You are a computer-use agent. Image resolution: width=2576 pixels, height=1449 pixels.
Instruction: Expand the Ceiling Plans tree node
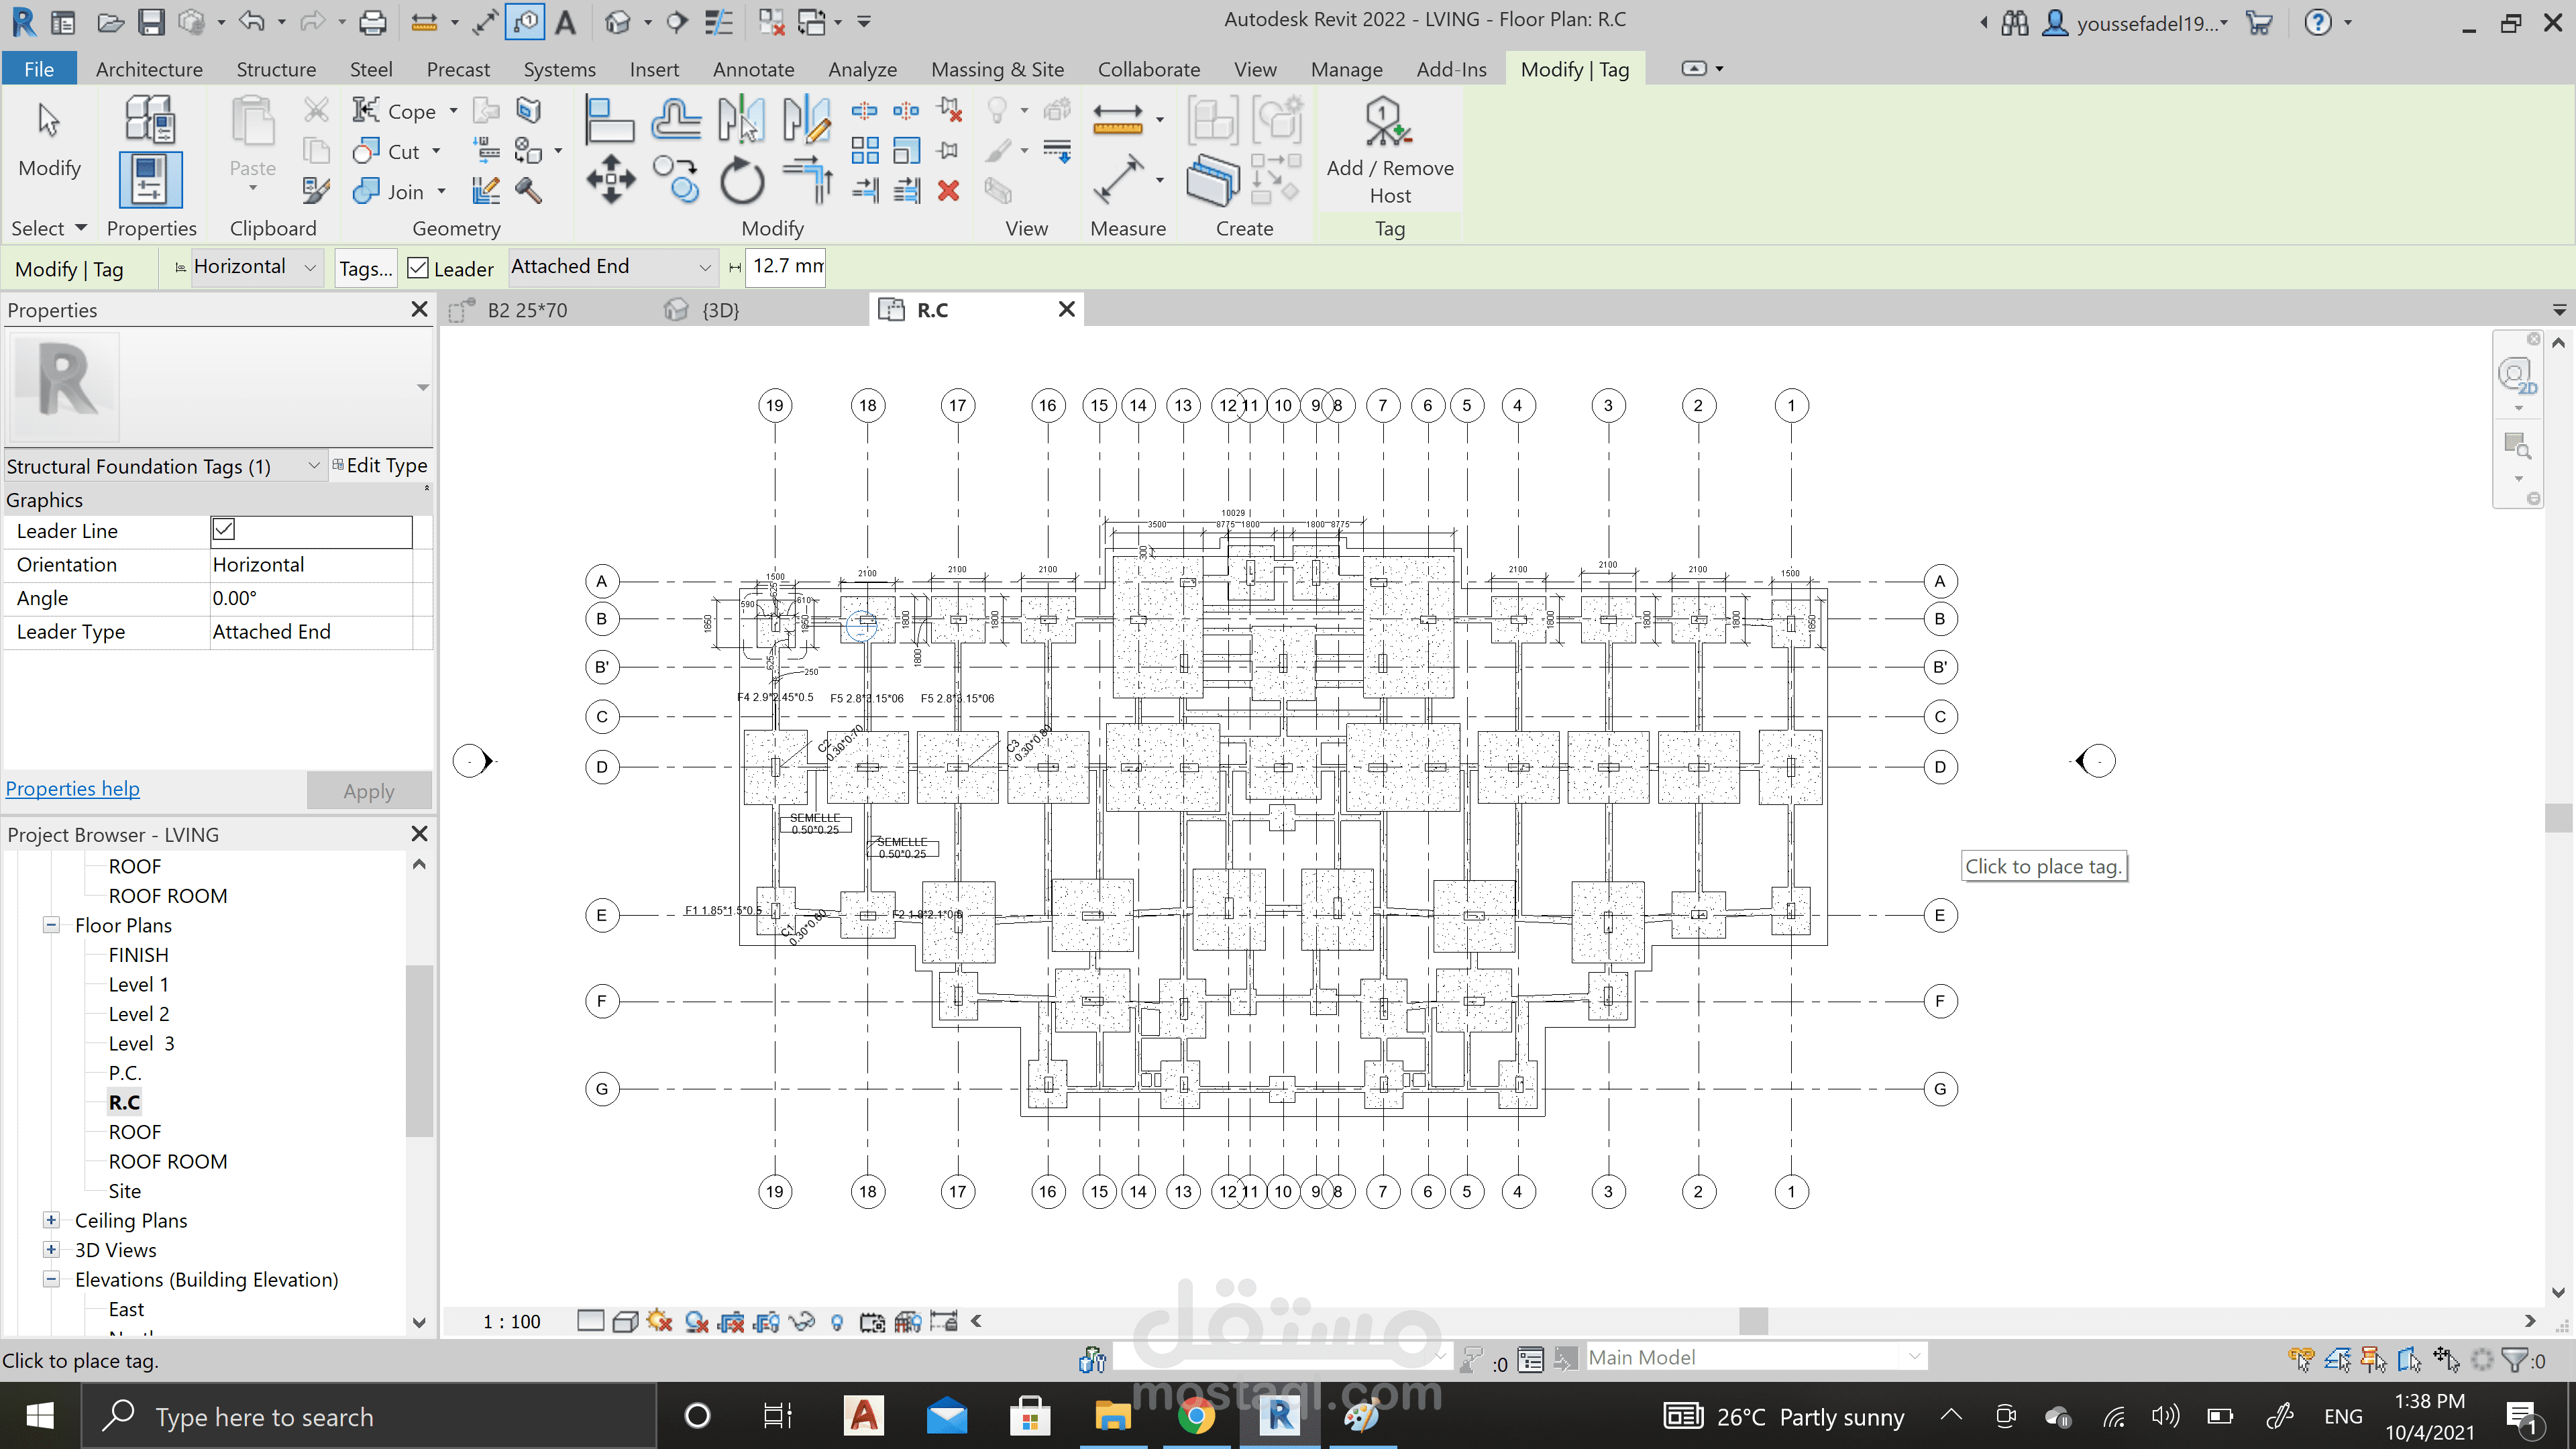click(51, 1220)
